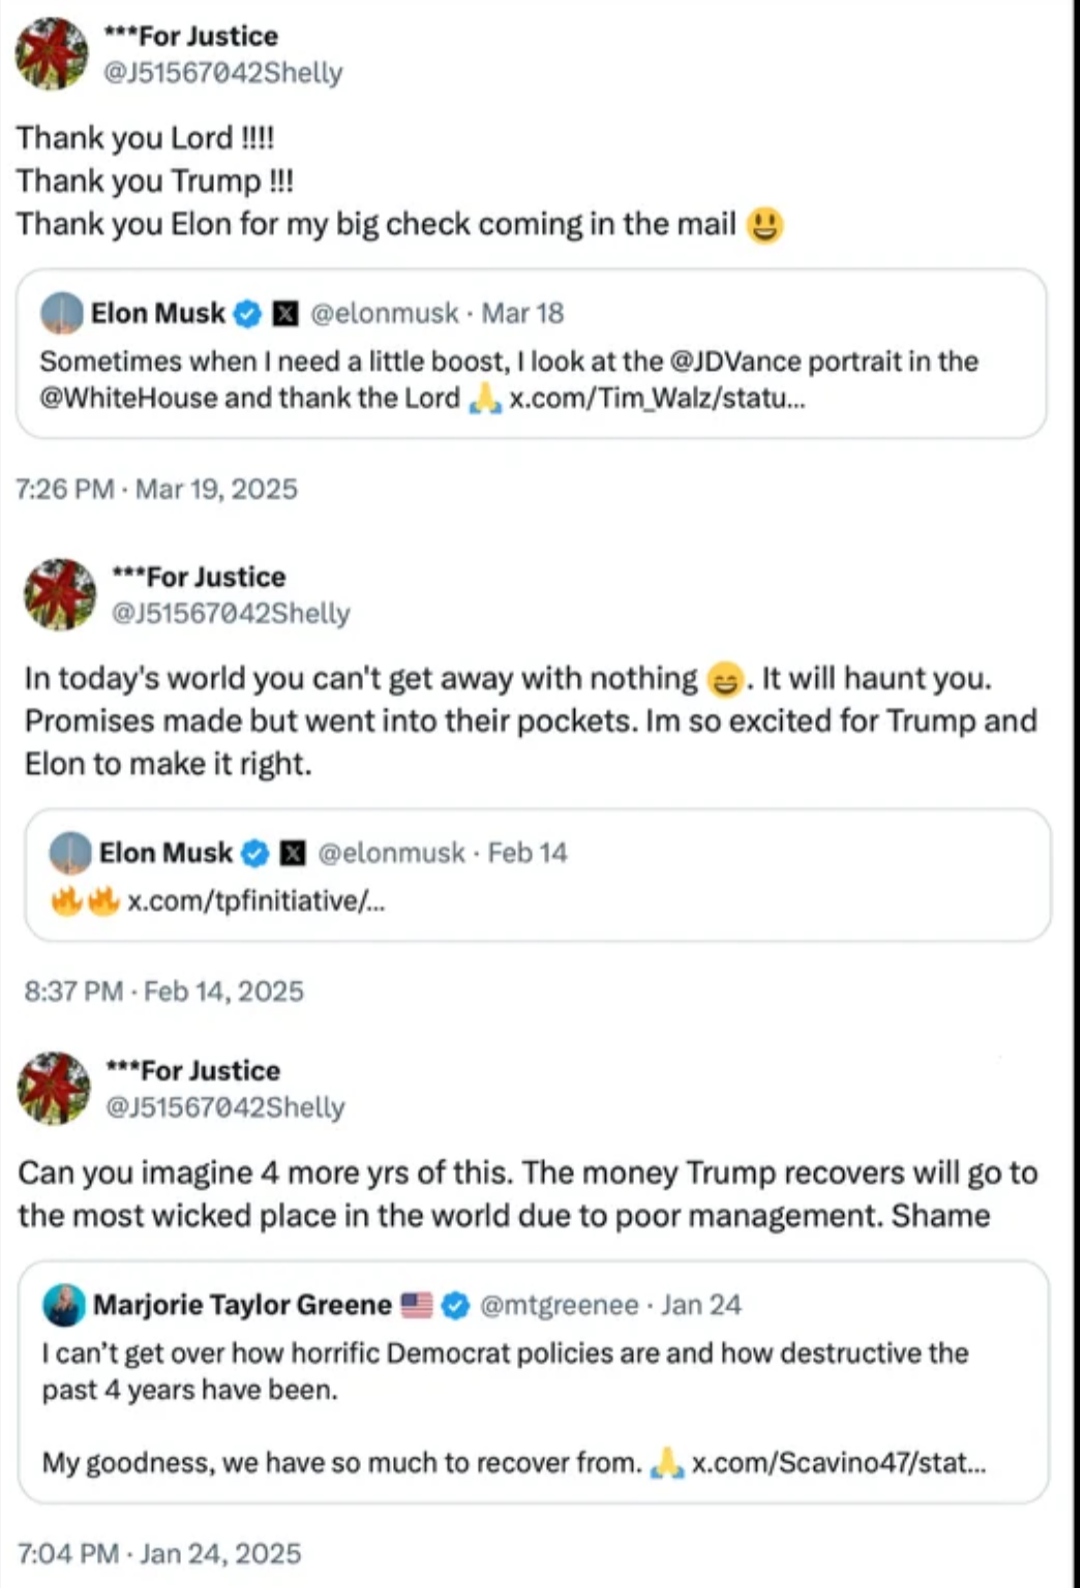Click the poster avatar on the Jan 24 tweet
1080x1588 pixels.
54,1088
